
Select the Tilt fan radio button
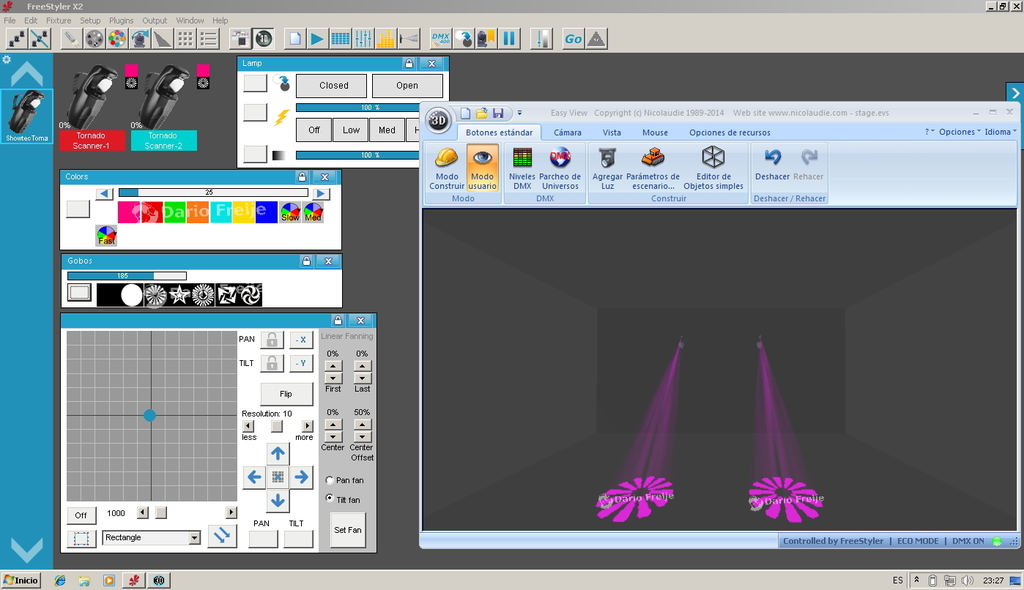(x=330, y=499)
